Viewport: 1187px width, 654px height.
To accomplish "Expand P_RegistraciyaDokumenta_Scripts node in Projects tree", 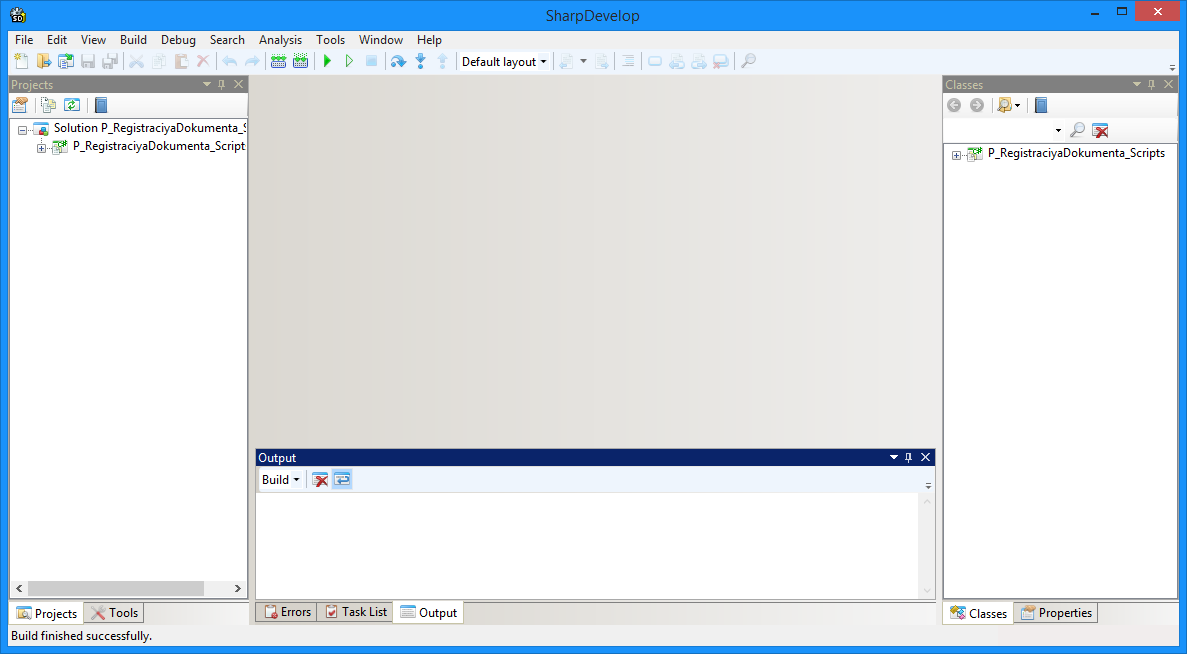I will 42,148.
